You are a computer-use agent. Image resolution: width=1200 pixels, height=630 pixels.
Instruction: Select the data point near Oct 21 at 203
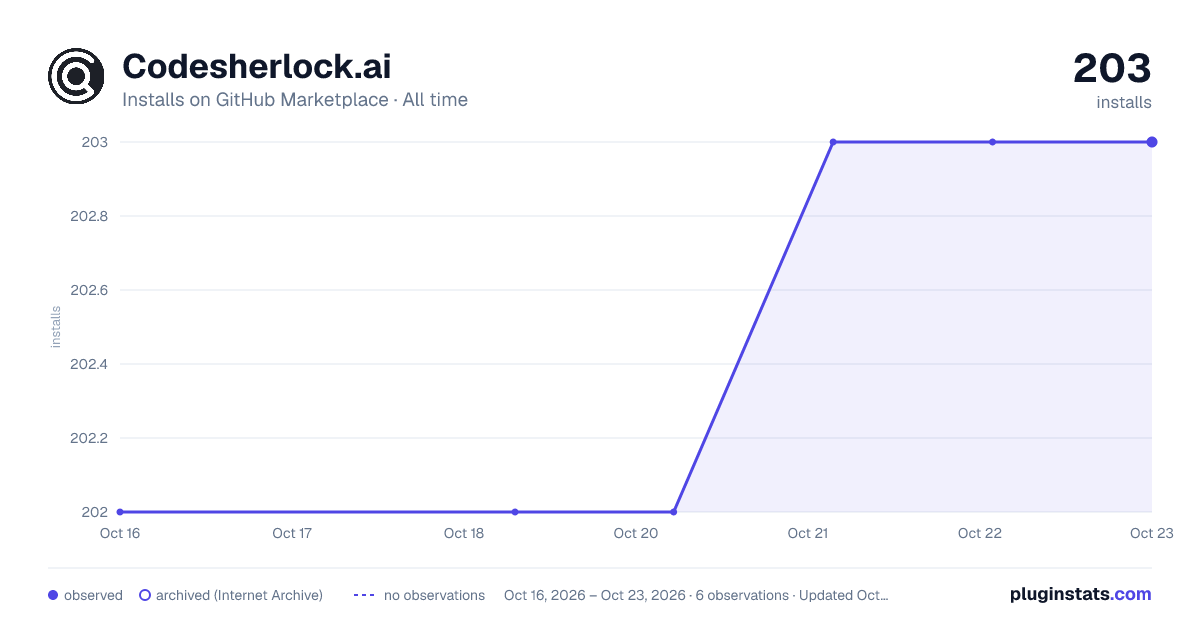833,142
